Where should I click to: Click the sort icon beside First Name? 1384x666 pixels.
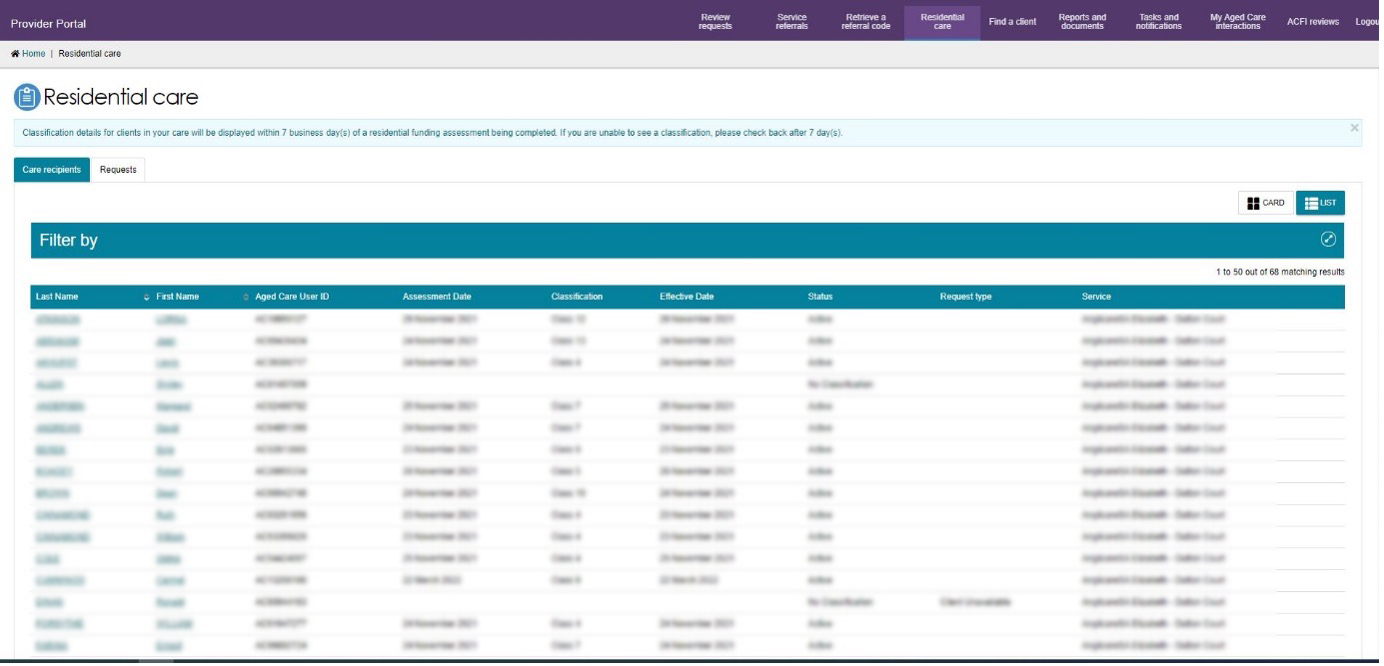(243, 296)
